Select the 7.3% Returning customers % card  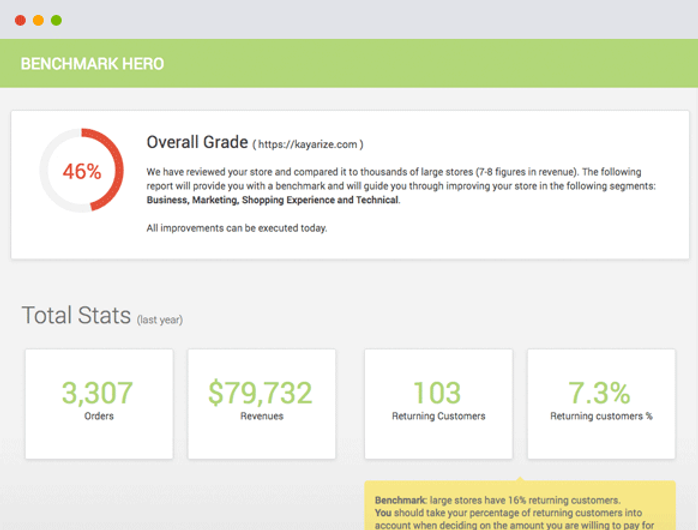601,404
